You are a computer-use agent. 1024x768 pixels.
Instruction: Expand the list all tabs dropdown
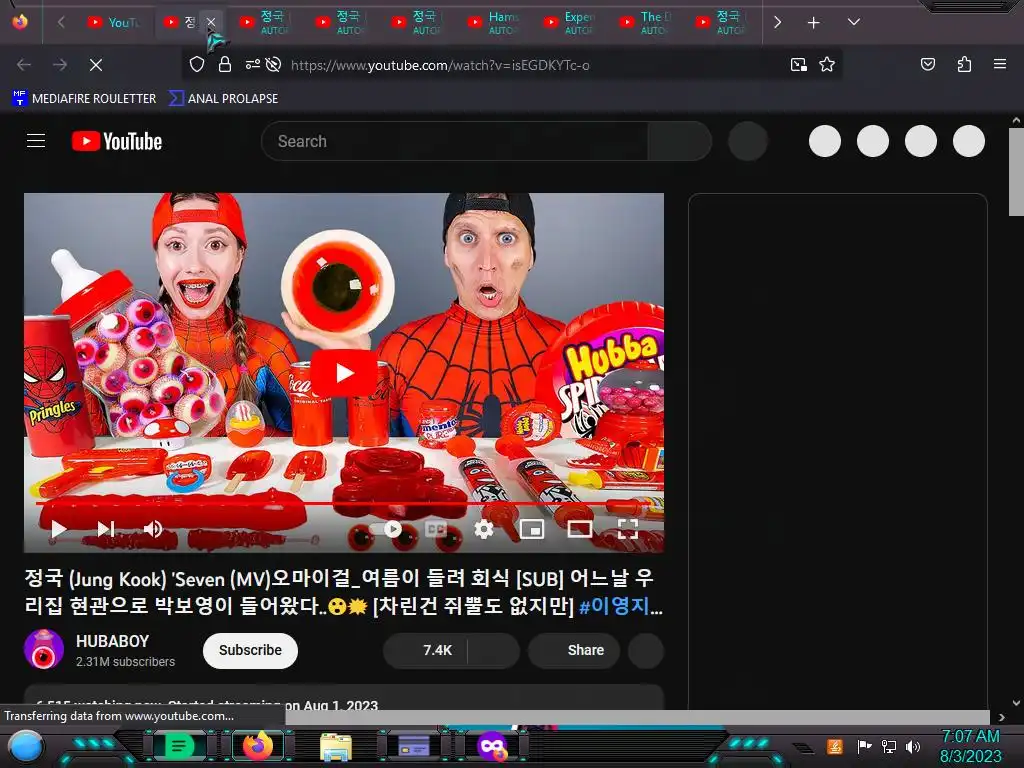click(x=853, y=22)
